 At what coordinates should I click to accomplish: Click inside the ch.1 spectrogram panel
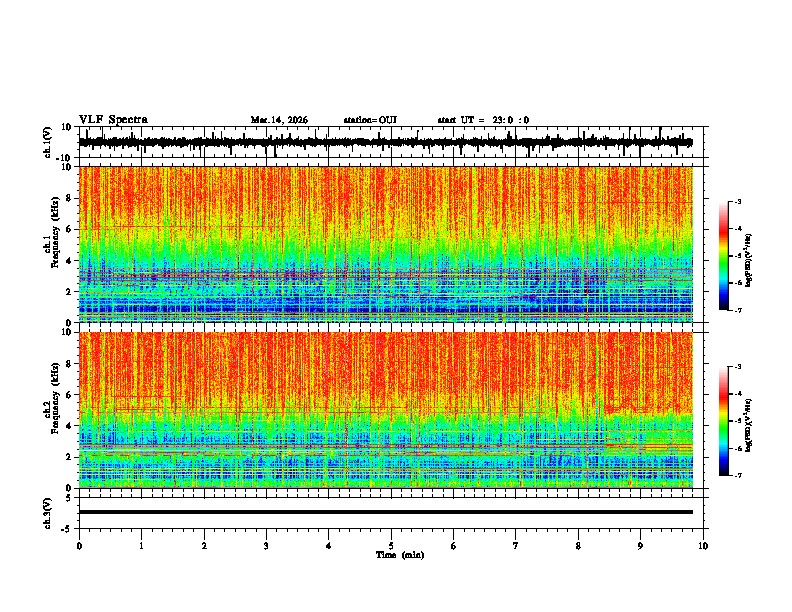(x=386, y=244)
